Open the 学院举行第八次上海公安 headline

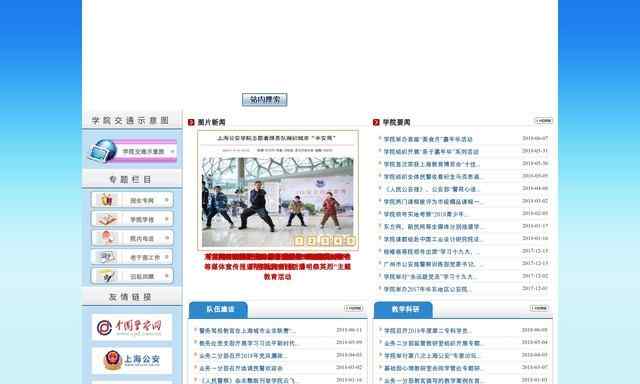[432, 356]
